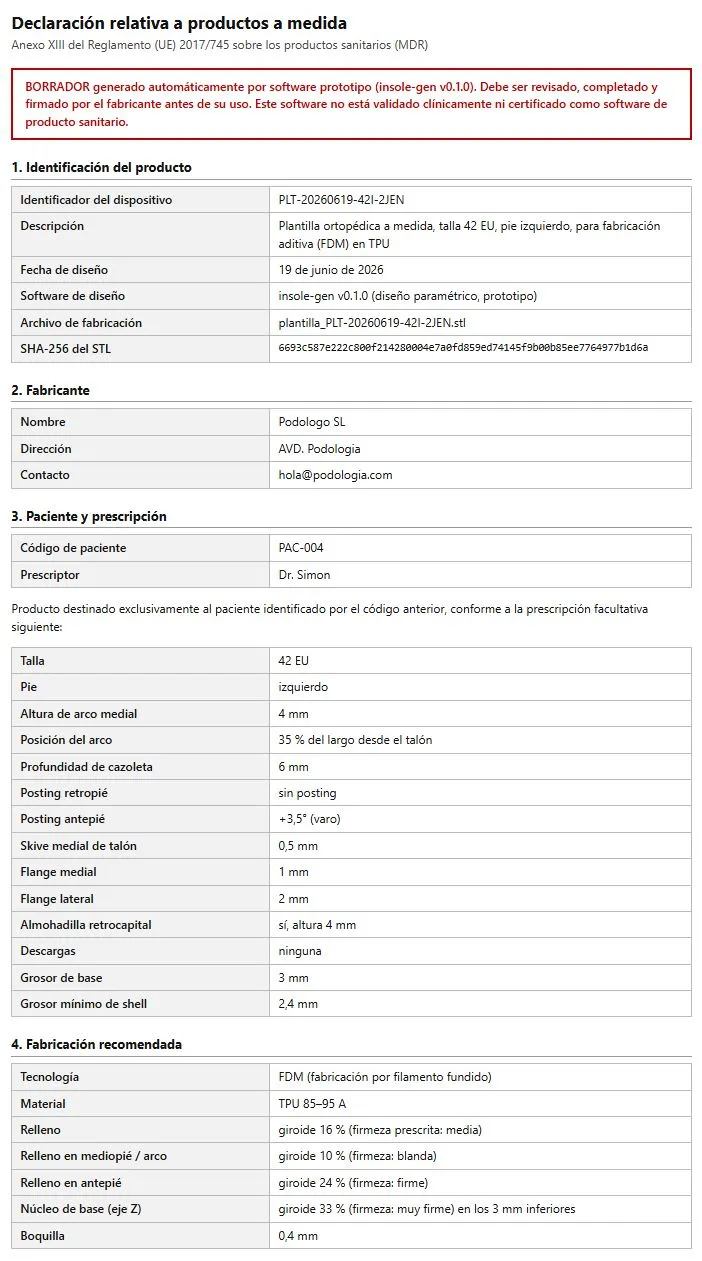The image size is (702, 1261).
Task: Click the STL file name plantilla_PLT-20260619-42I-2JEN.stl
Action: tap(386, 323)
